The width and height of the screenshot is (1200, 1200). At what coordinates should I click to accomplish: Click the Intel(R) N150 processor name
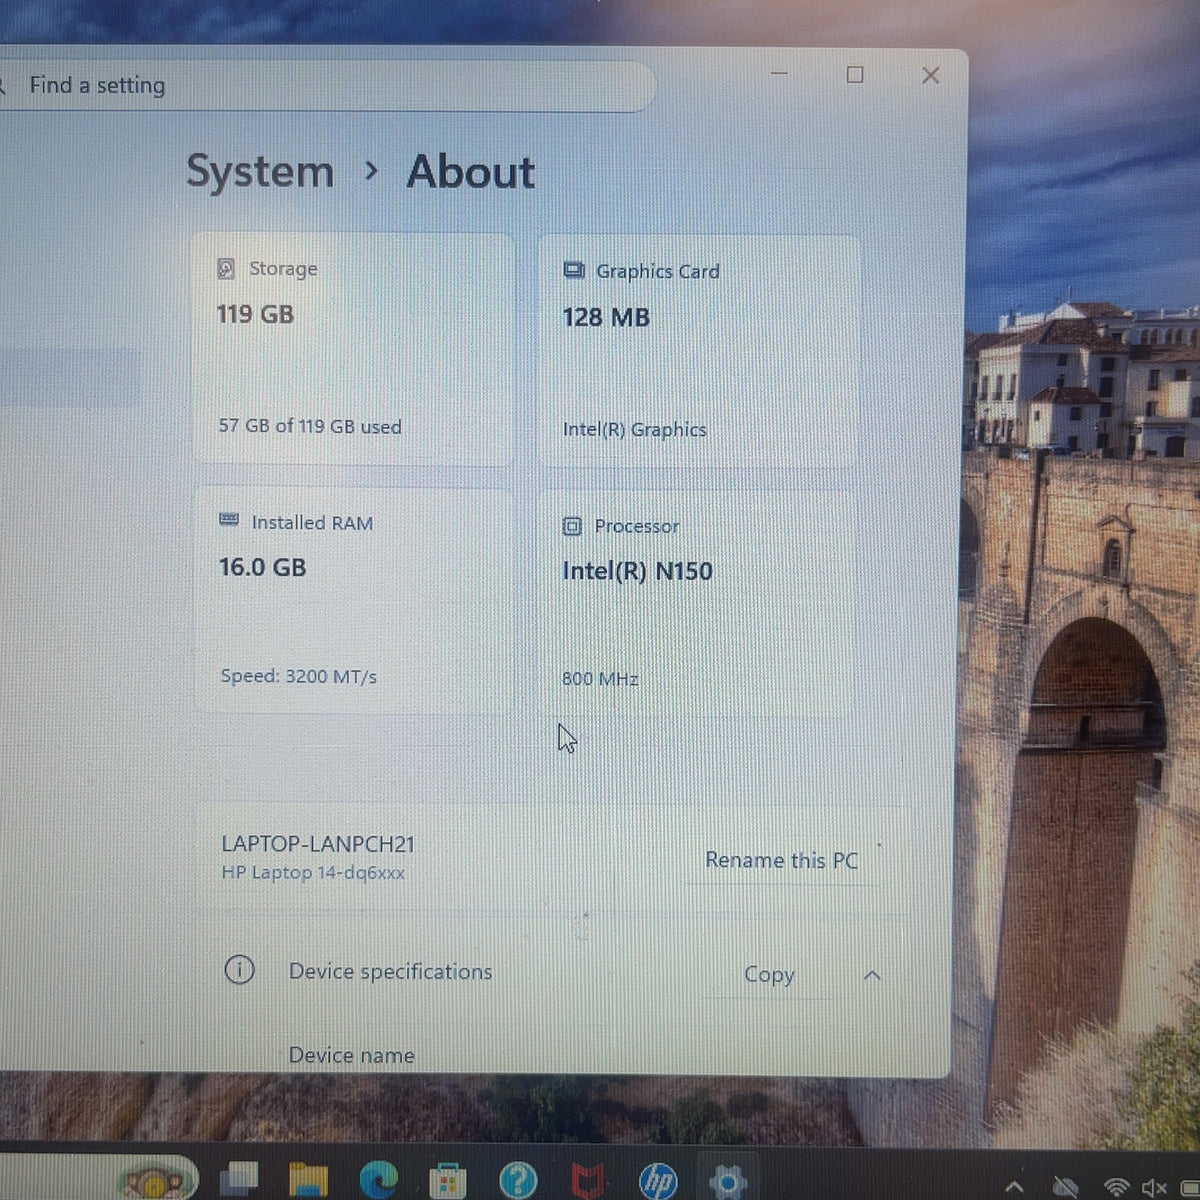point(638,571)
